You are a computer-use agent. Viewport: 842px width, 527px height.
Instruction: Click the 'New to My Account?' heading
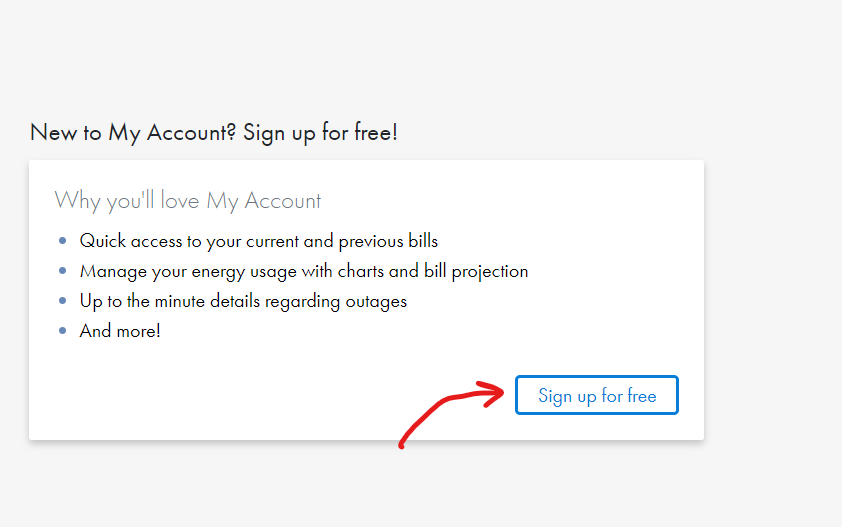(x=134, y=133)
